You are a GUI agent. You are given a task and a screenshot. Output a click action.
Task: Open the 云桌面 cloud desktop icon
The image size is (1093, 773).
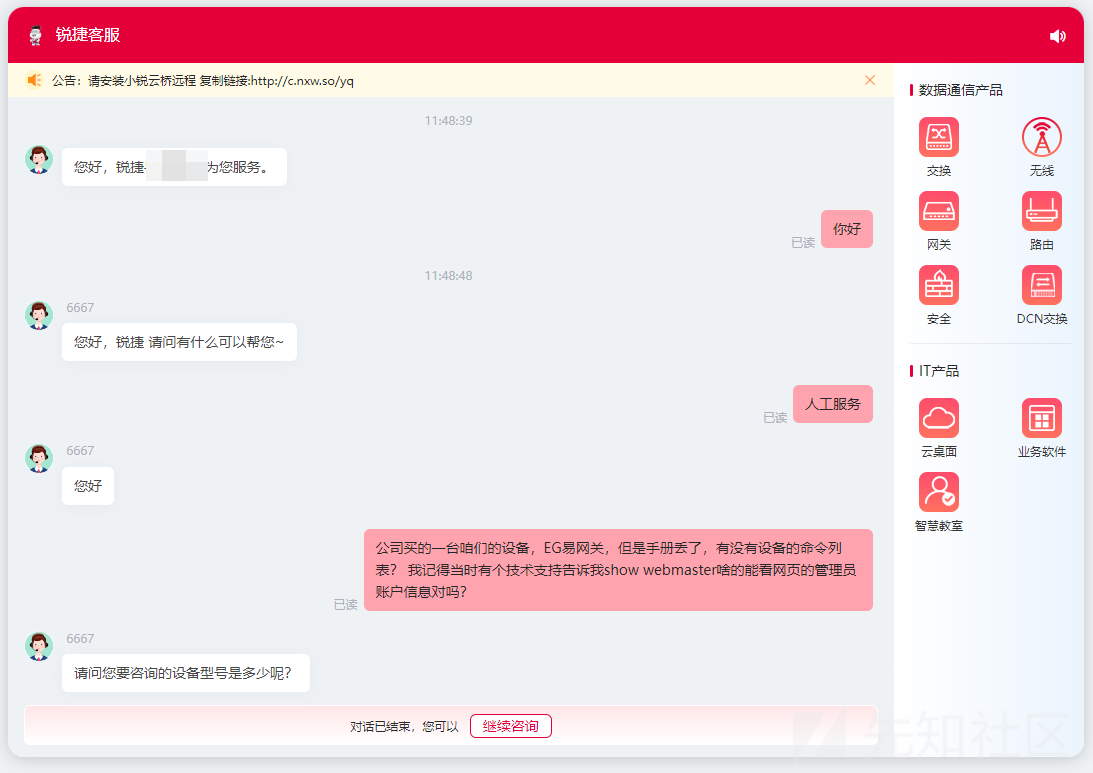[938, 418]
